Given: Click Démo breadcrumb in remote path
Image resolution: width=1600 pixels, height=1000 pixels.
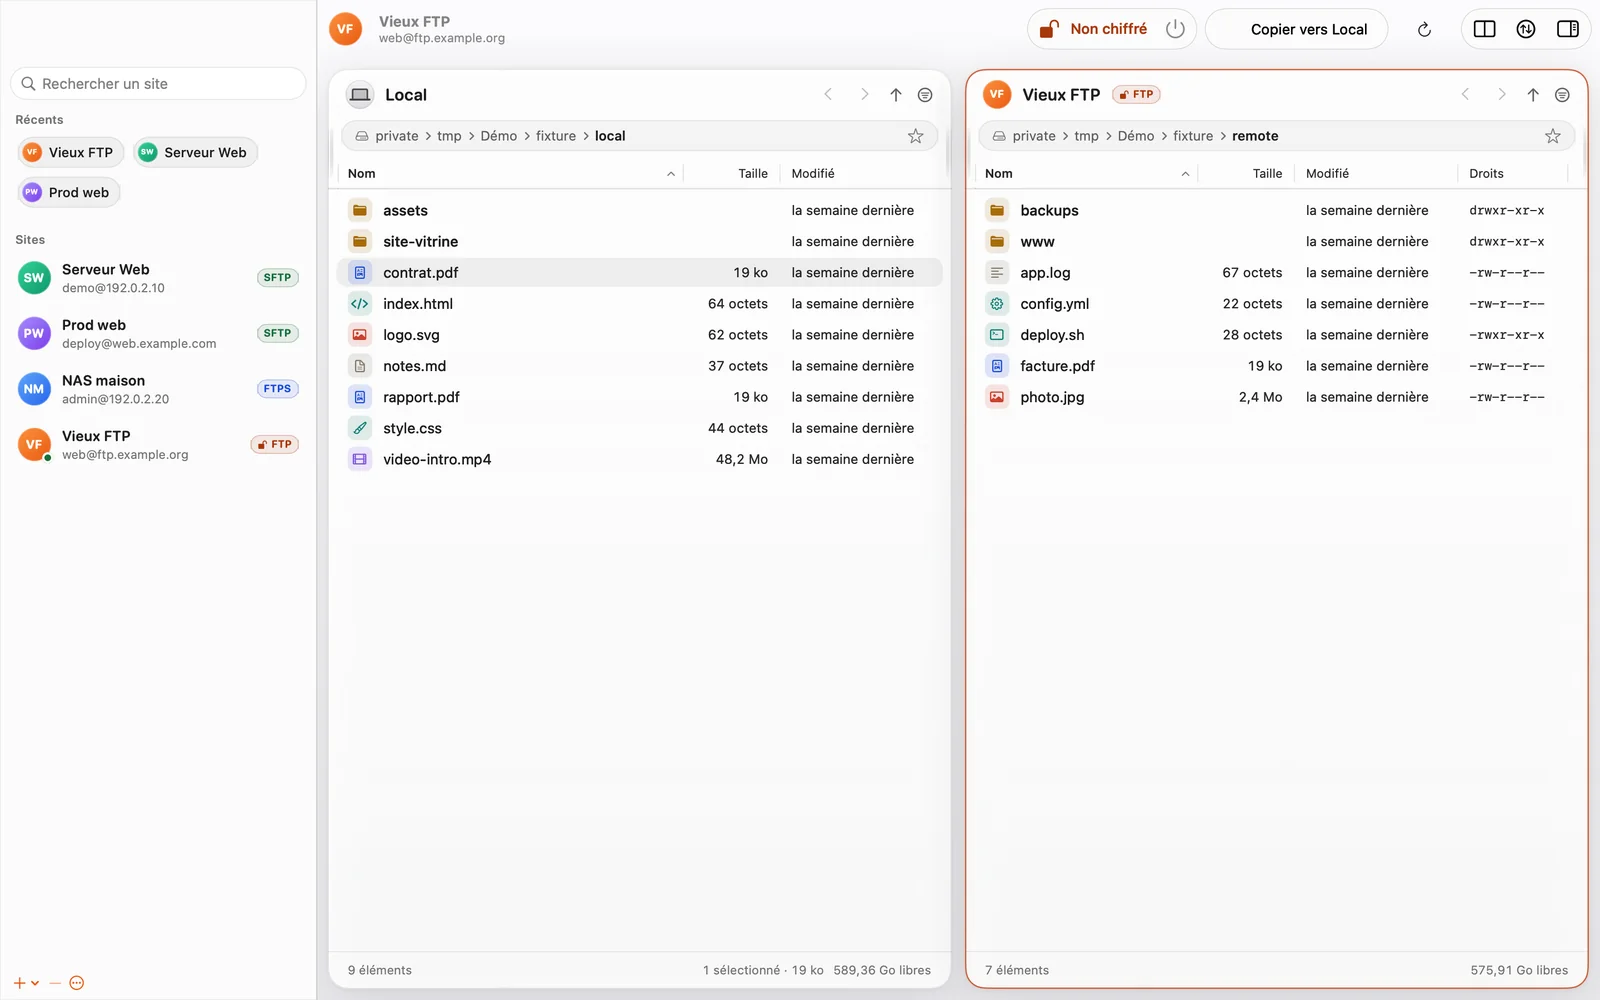Looking at the screenshot, I should point(1136,136).
